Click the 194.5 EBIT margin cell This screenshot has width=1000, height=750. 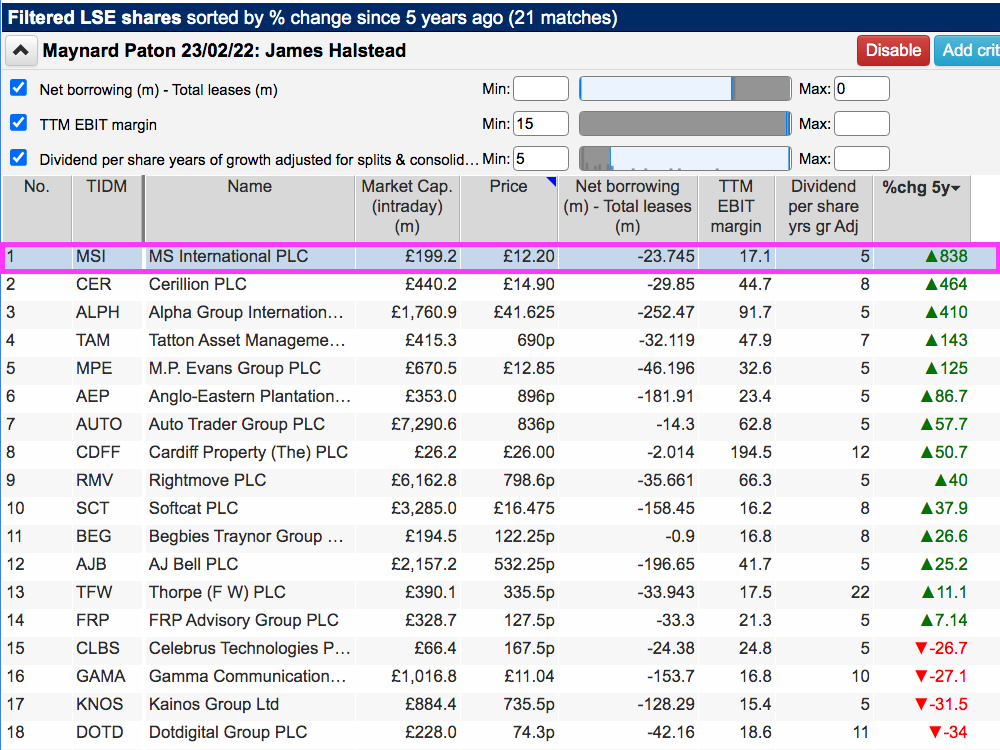[x=751, y=453]
